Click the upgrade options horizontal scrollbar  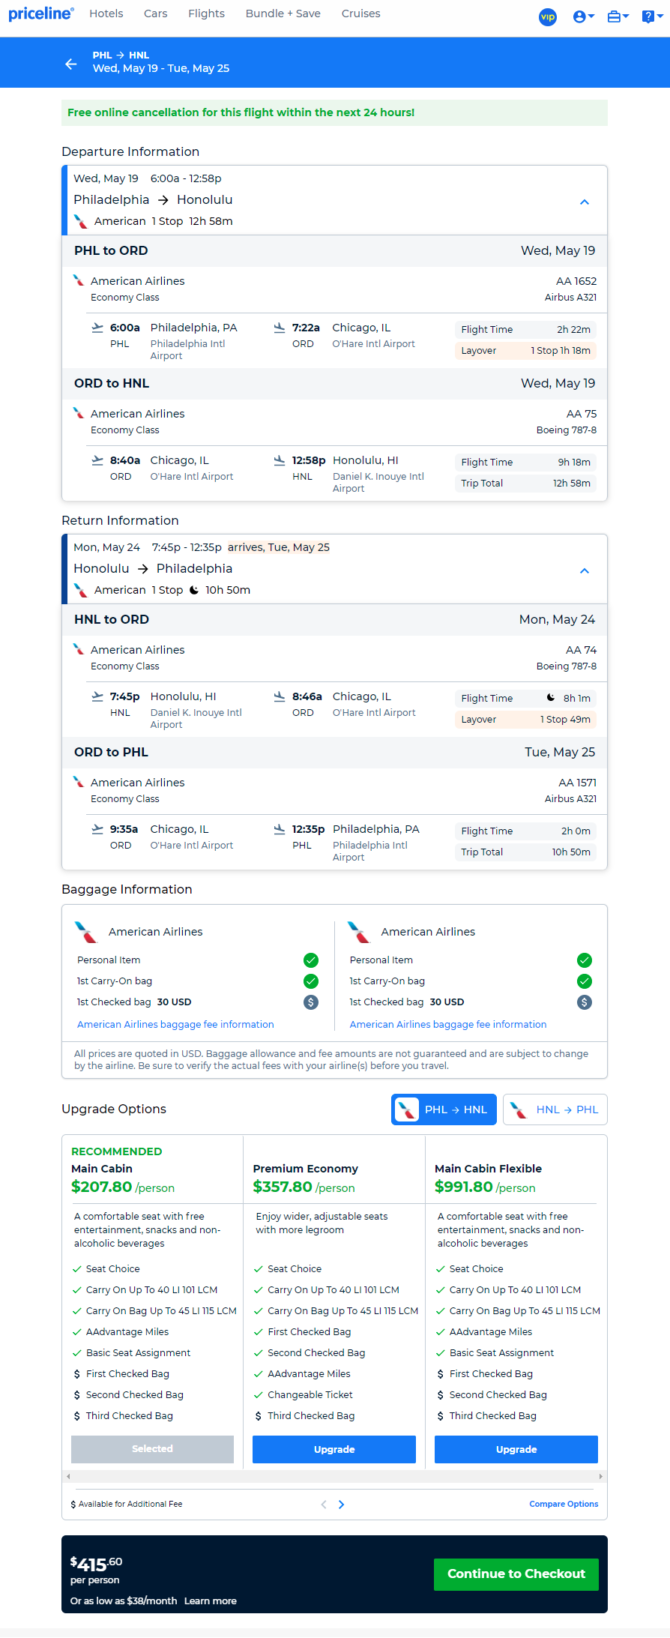coord(334,1476)
